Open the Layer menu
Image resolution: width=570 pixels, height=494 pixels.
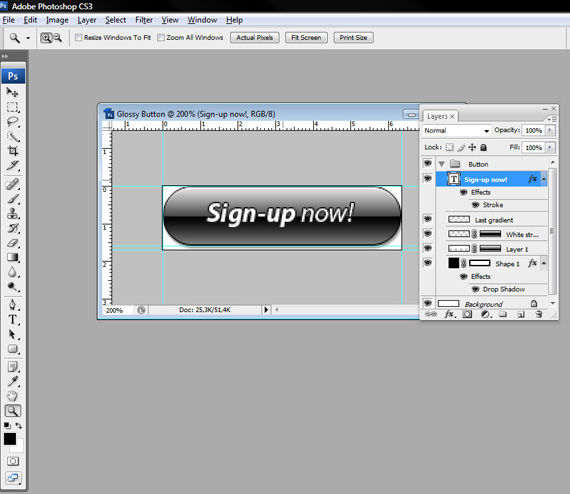click(x=87, y=20)
